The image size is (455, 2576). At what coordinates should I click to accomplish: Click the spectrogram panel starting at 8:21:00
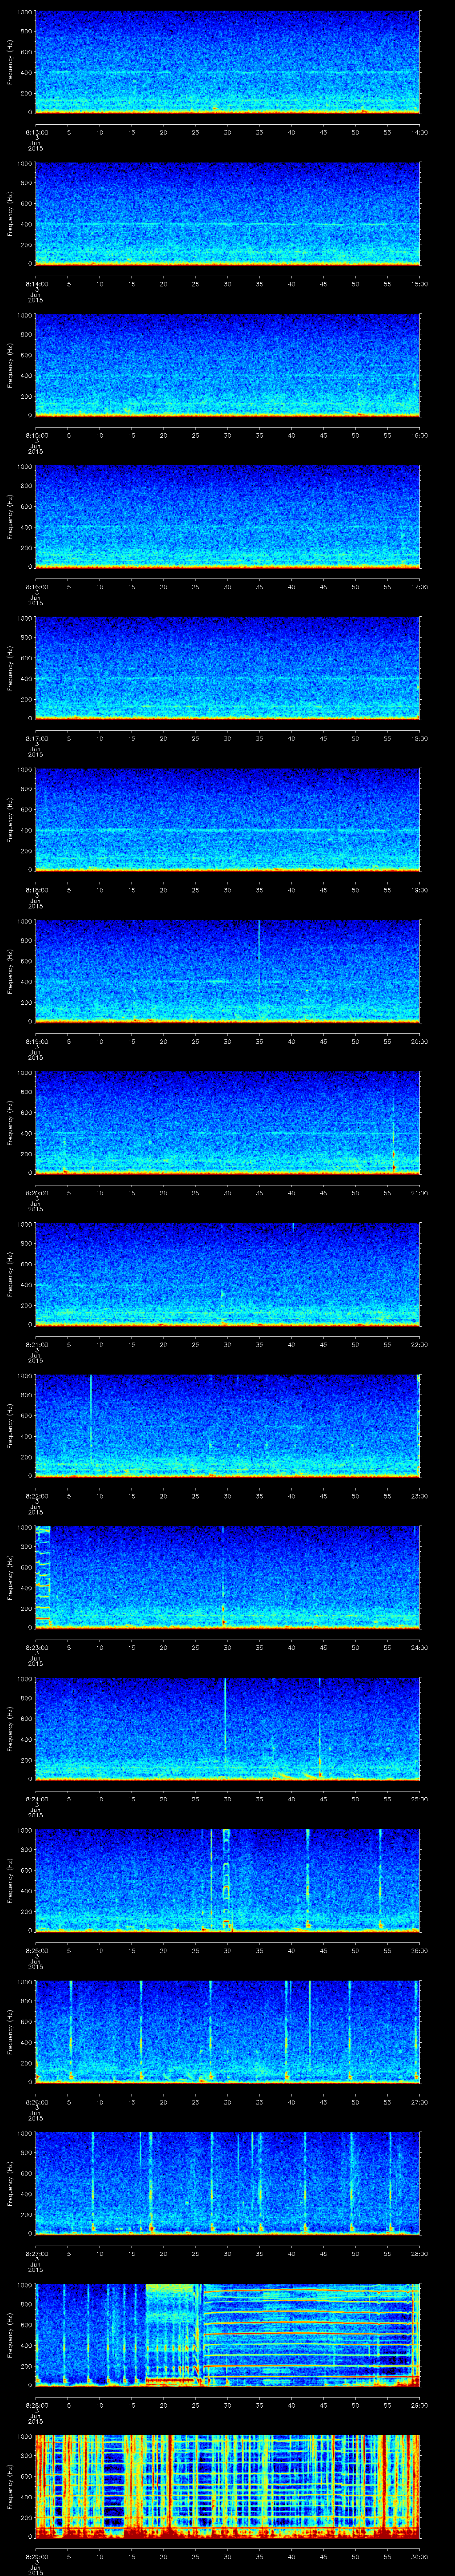coord(227,1274)
